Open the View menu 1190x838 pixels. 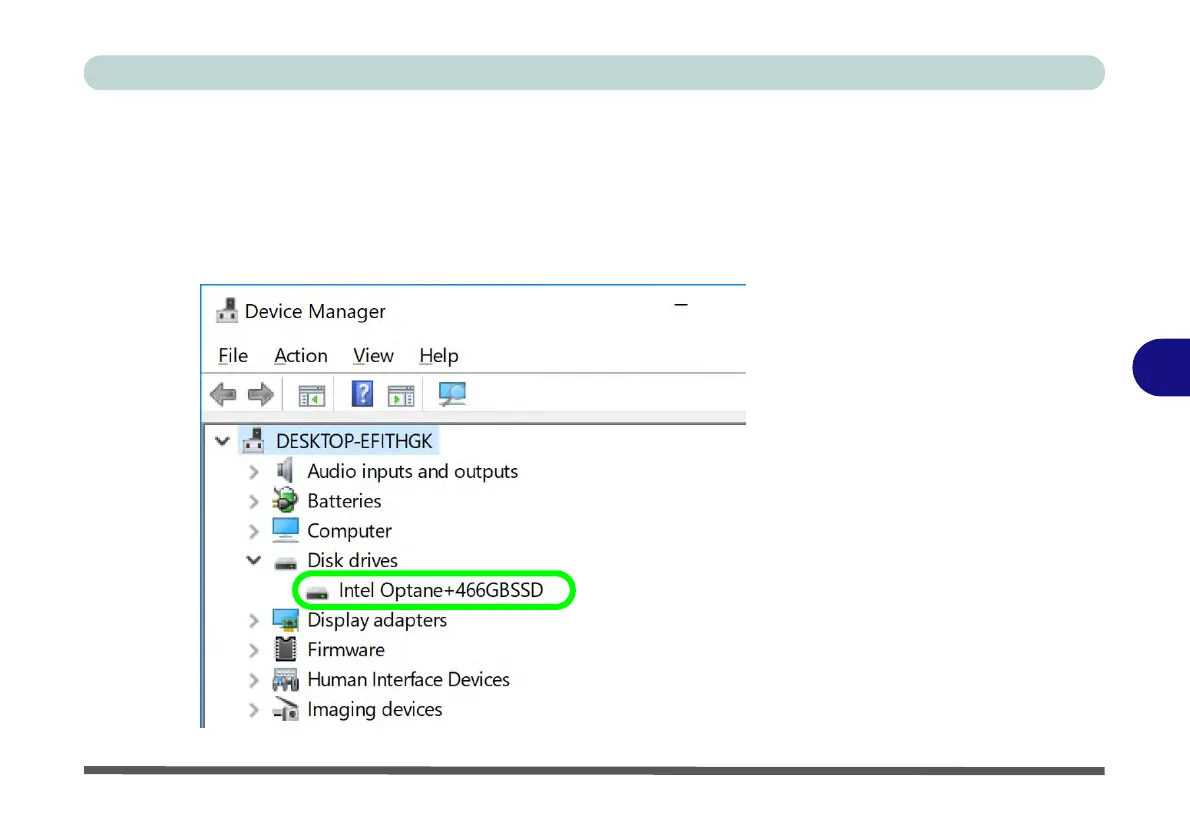[x=373, y=356]
